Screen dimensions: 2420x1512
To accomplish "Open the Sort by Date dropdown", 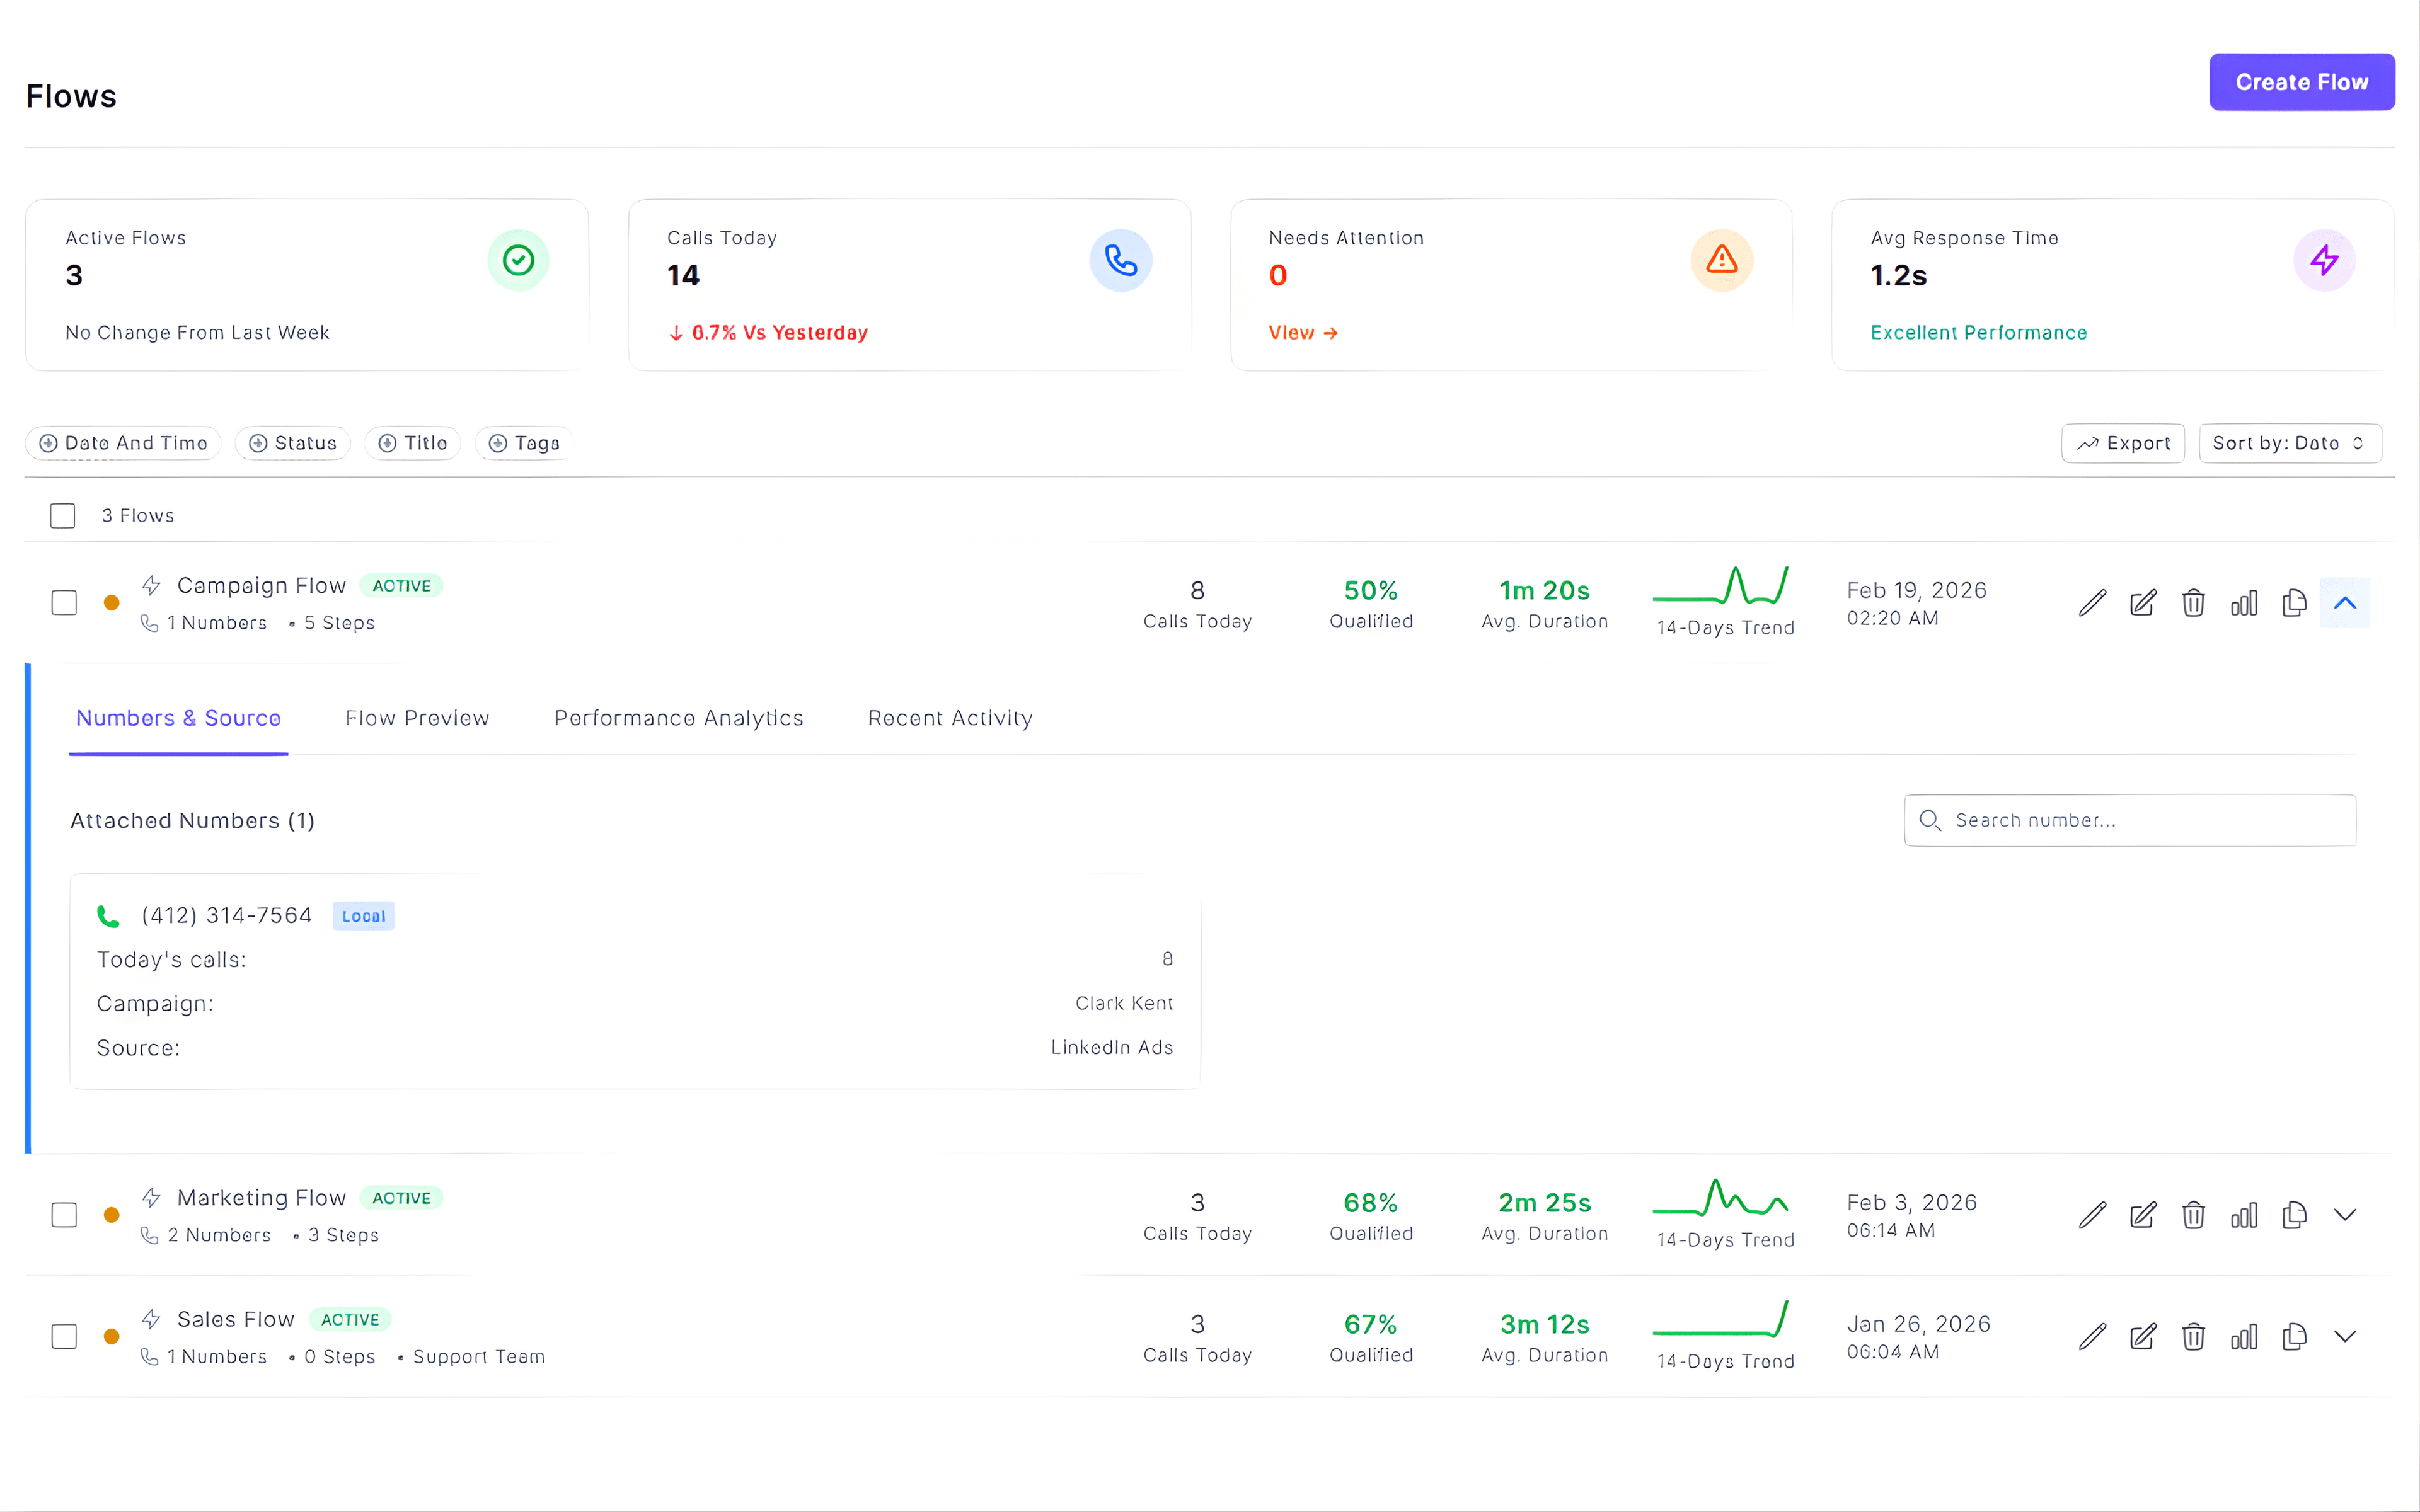I will click(2290, 443).
